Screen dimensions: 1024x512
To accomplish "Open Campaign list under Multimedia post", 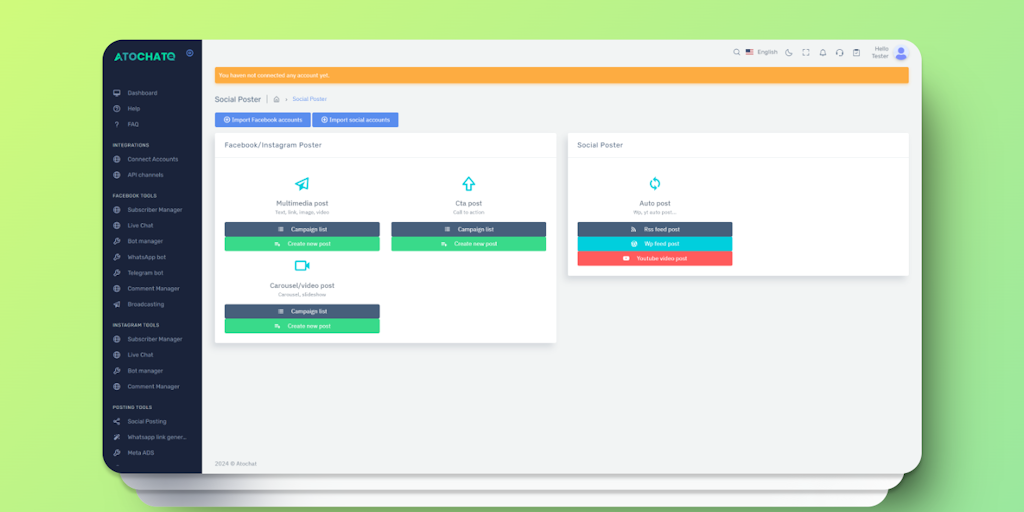I will point(302,229).
